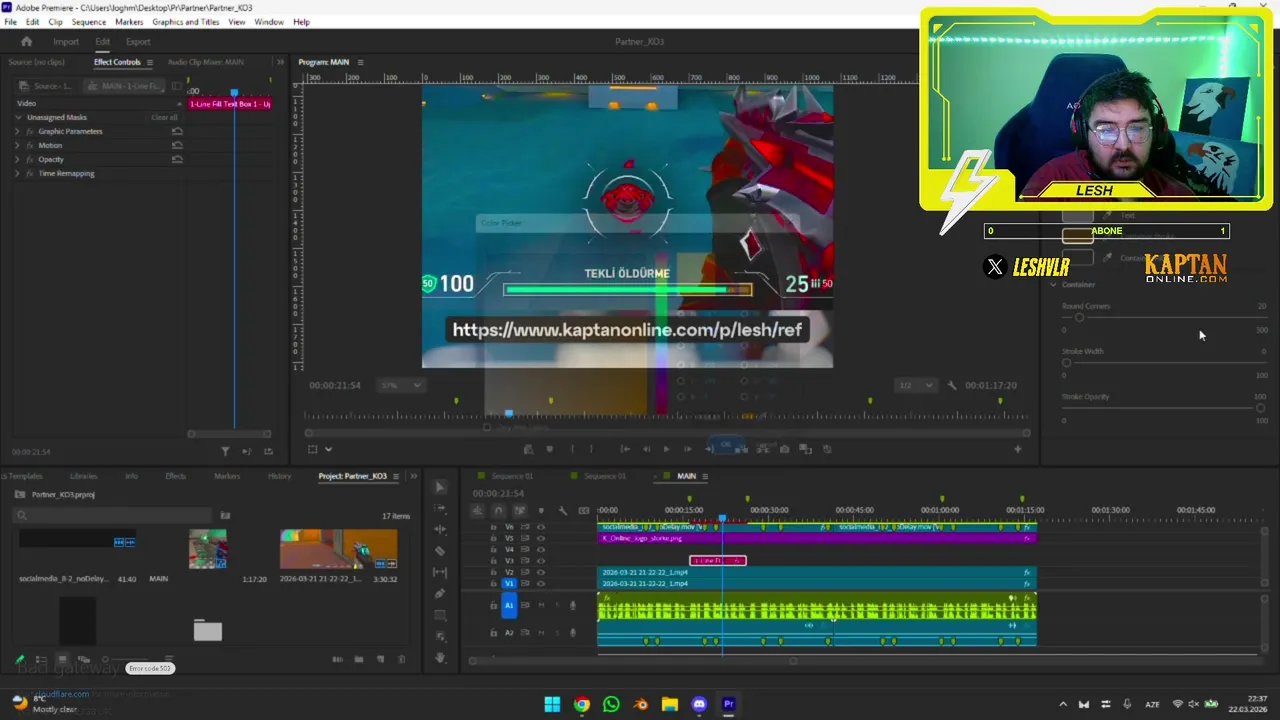Image resolution: width=1280 pixels, height=720 pixels.
Task: Select the Track Select Forward tool
Action: click(440, 508)
